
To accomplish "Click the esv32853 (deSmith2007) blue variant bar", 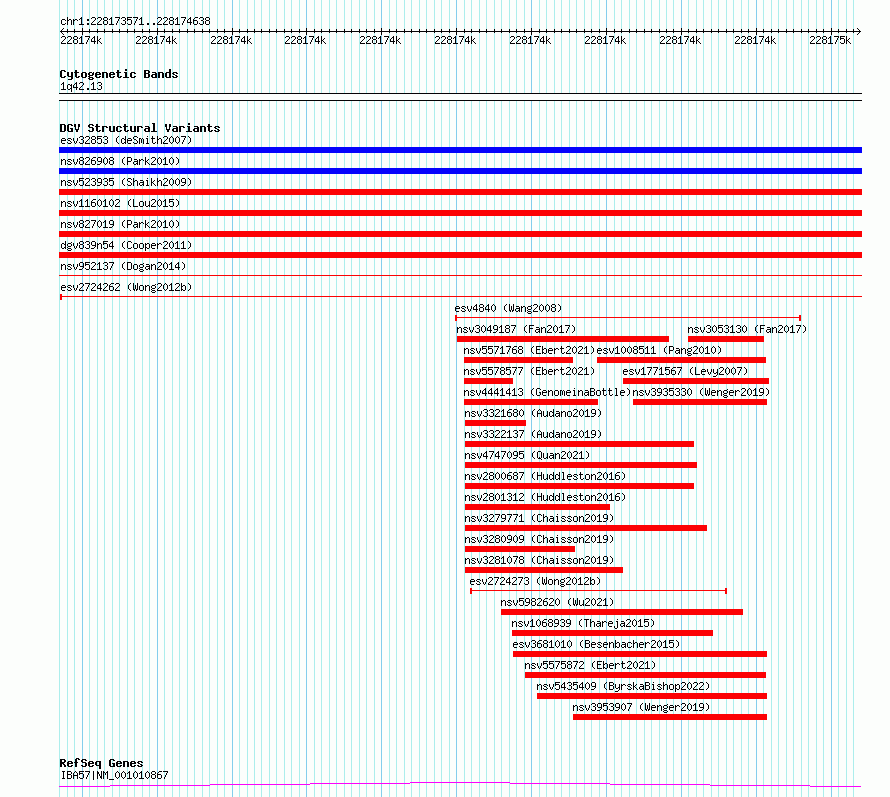I will click(x=460, y=150).
